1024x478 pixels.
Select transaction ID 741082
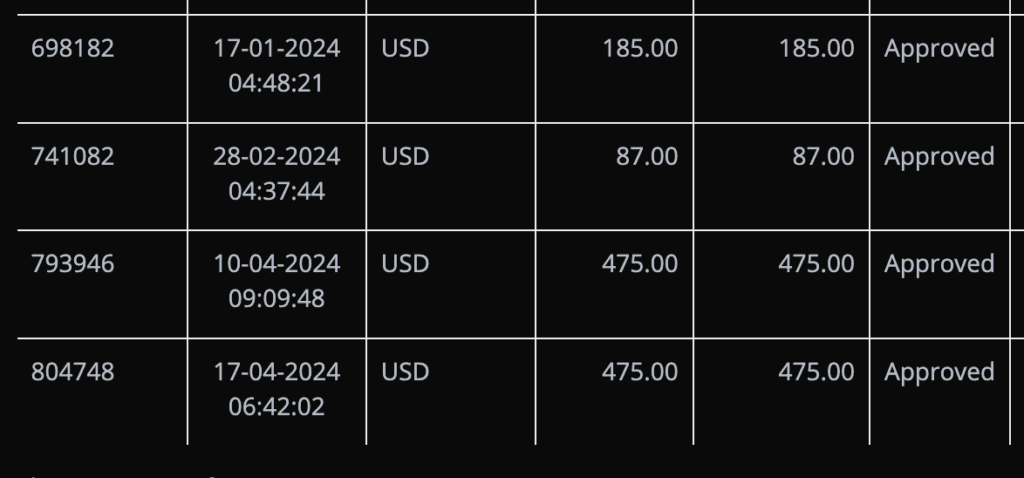[x=72, y=157]
